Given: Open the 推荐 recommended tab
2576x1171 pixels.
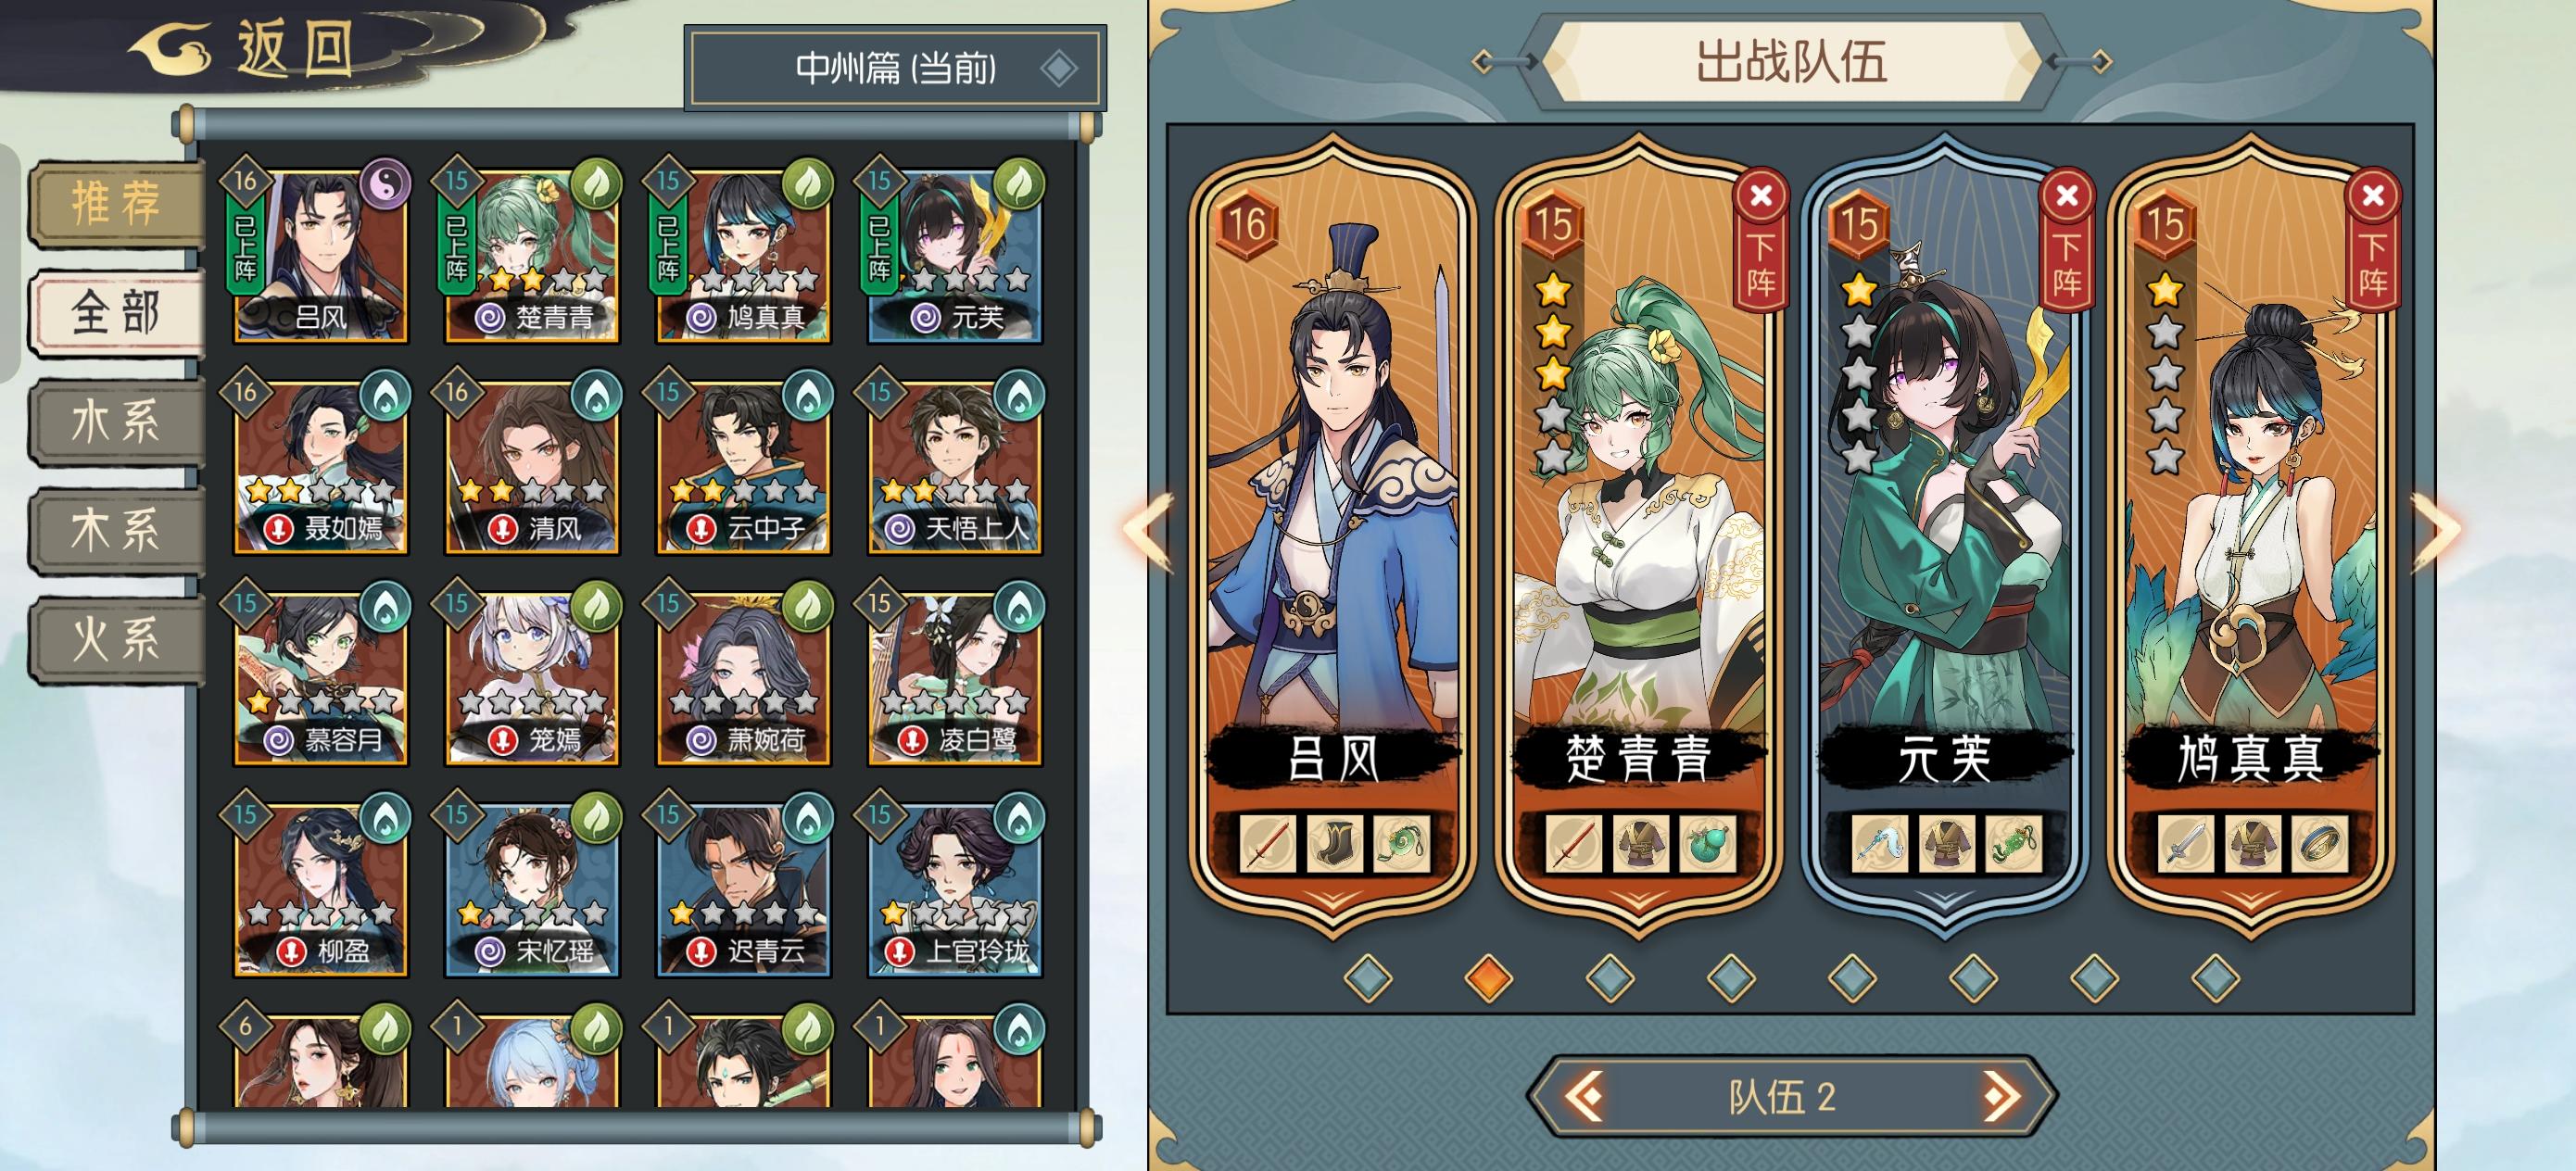Looking at the screenshot, I should [116, 203].
